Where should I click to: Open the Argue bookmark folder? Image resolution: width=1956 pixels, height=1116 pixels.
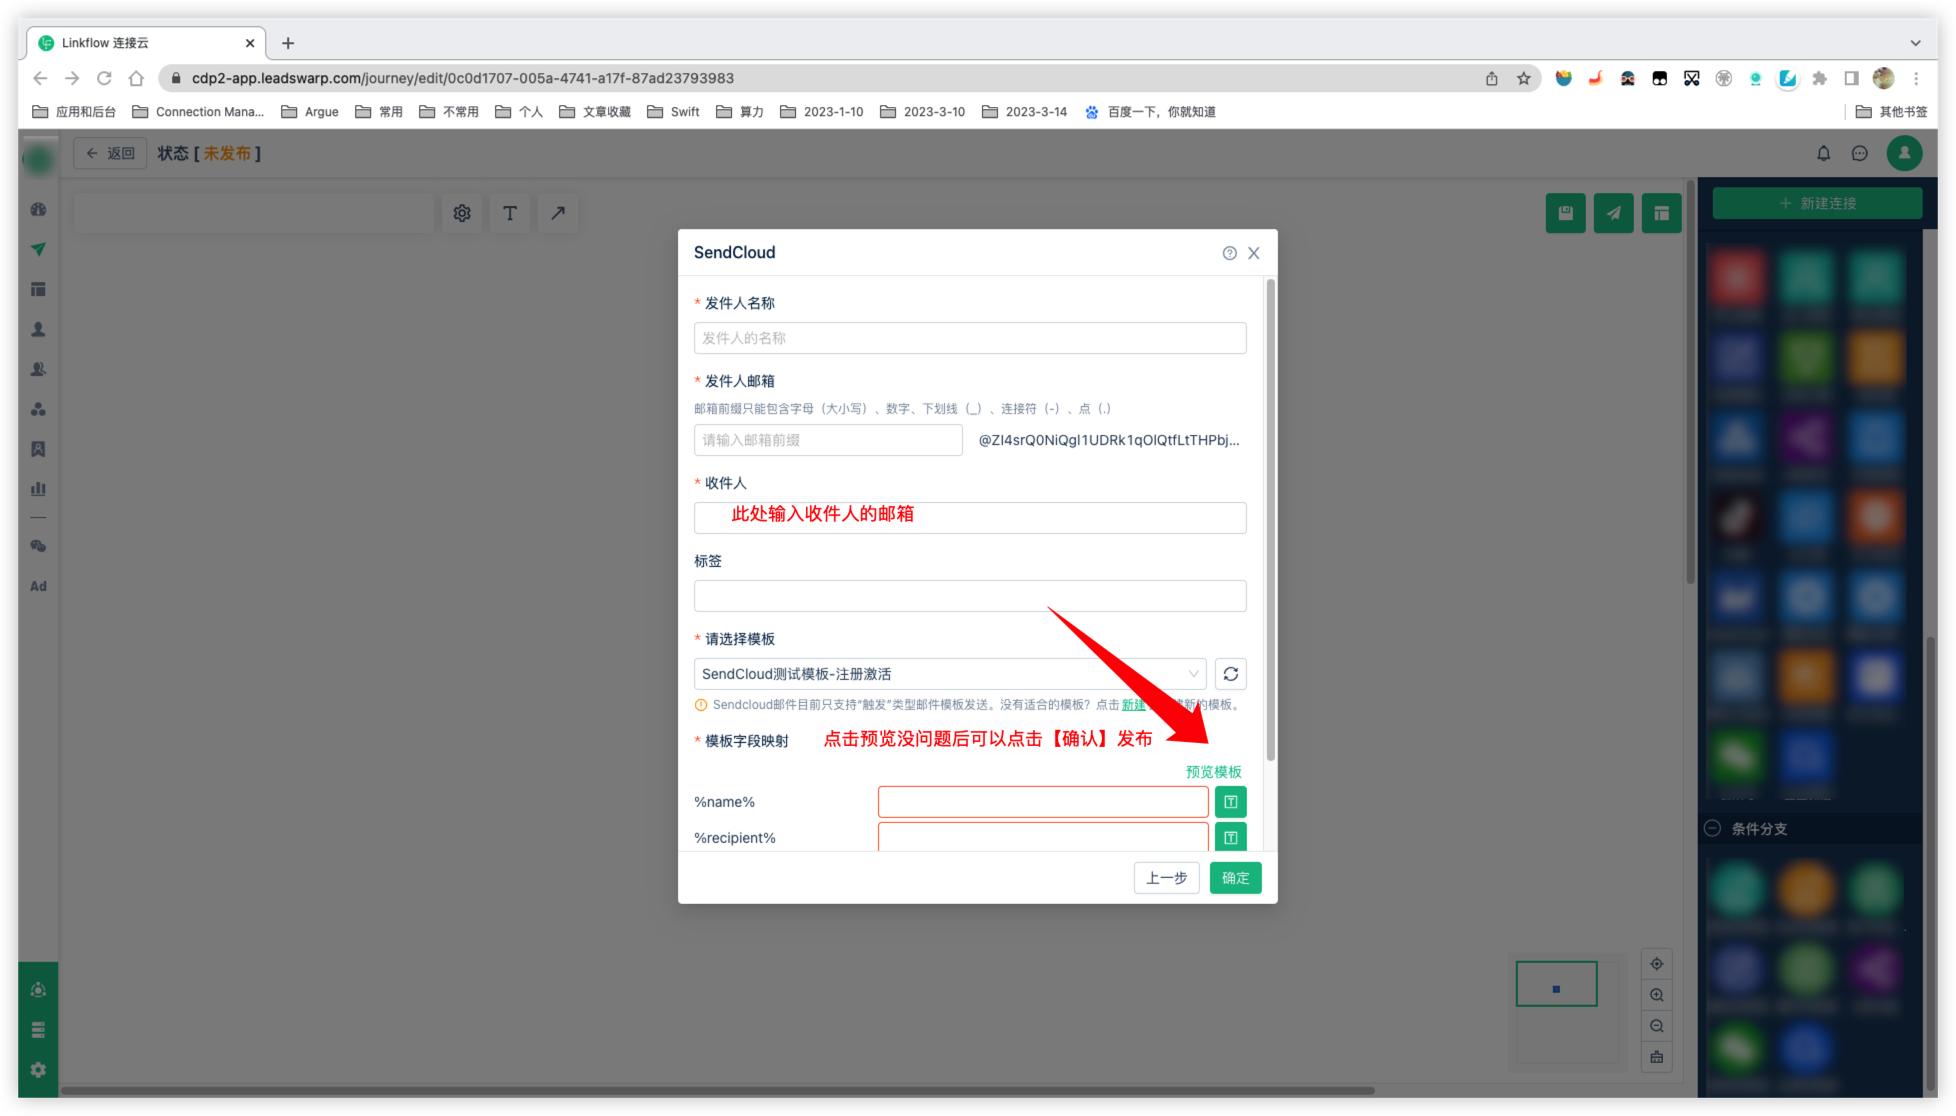[x=310, y=112]
